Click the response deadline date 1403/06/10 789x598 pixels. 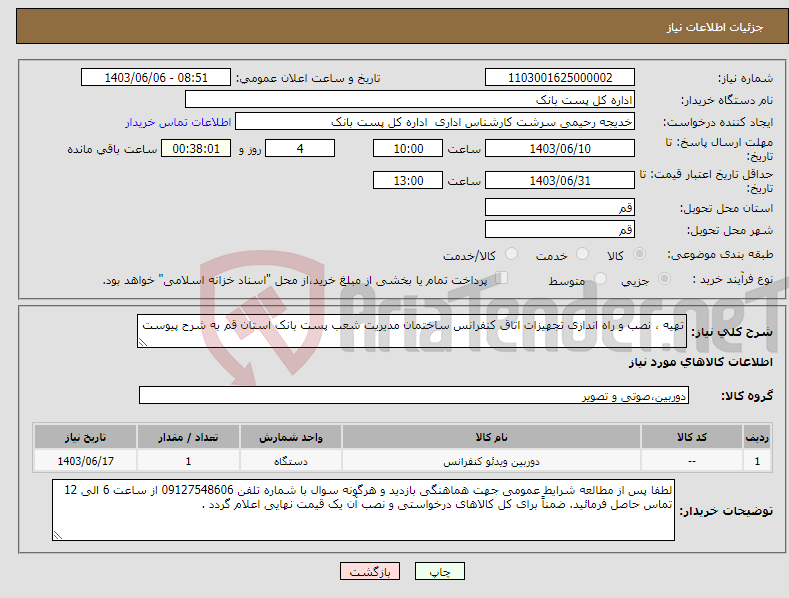[x=560, y=148]
